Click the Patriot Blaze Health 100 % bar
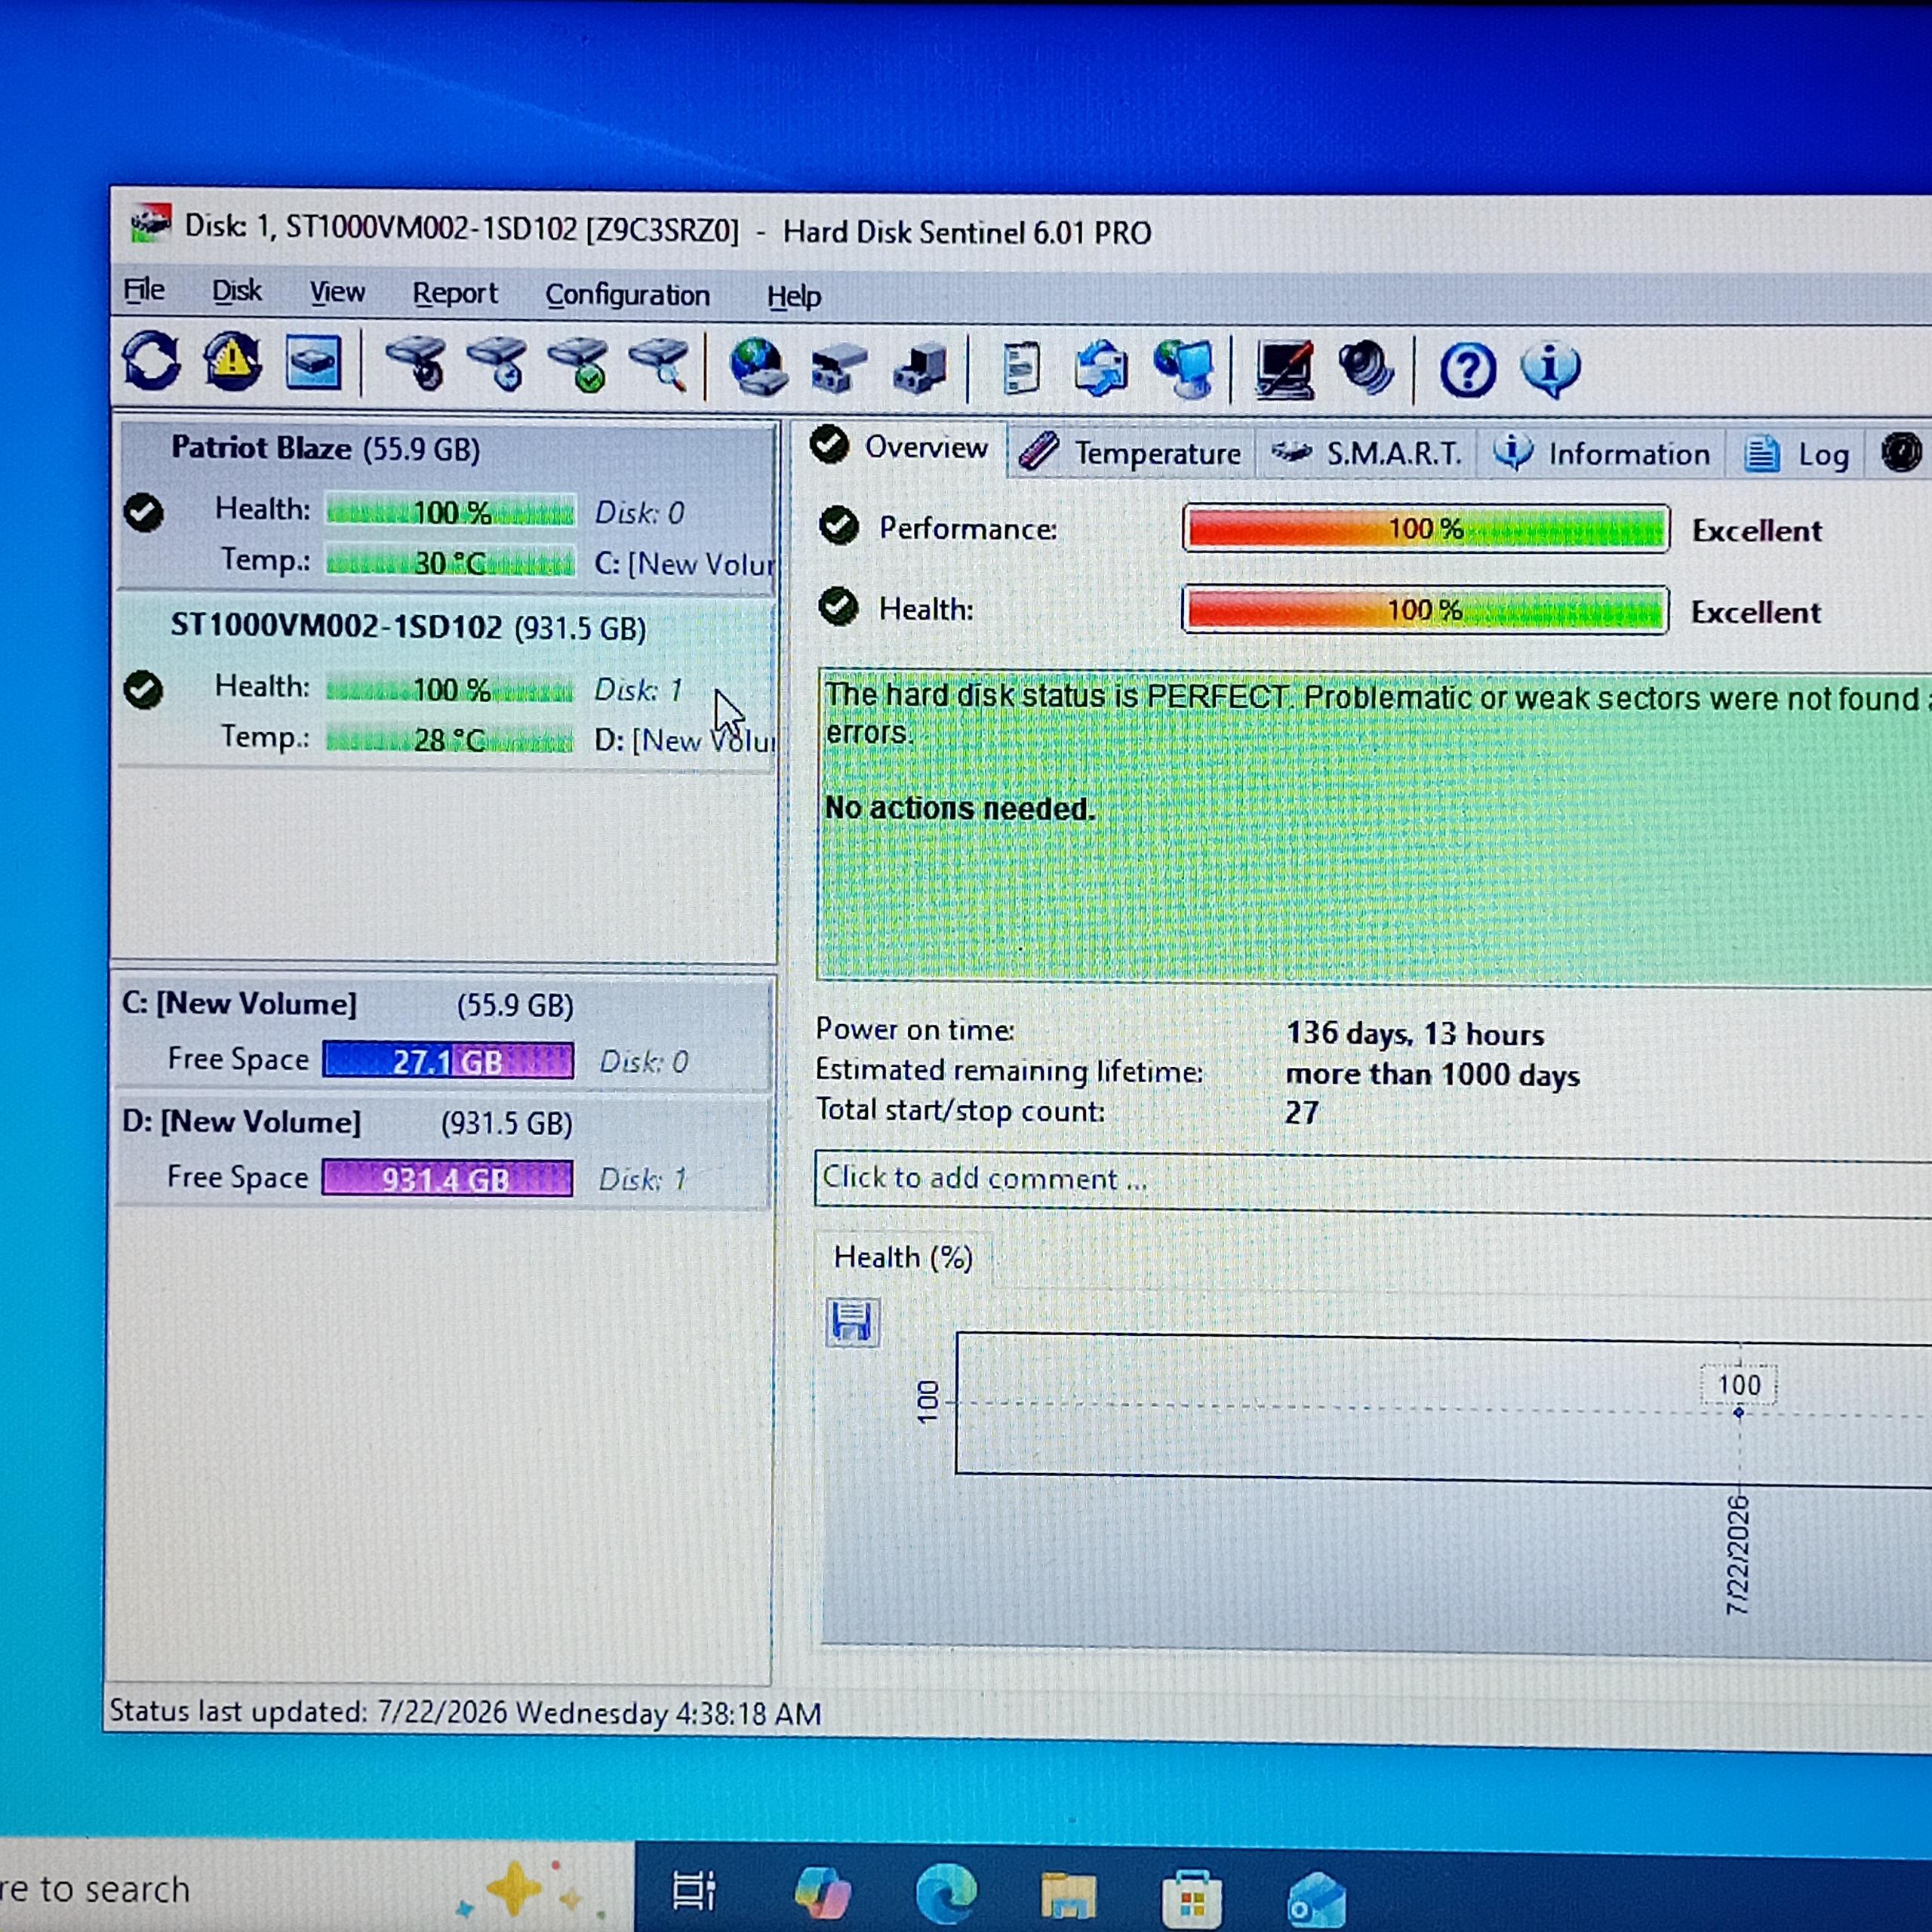The image size is (1932, 1932). [x=450, y=512]
